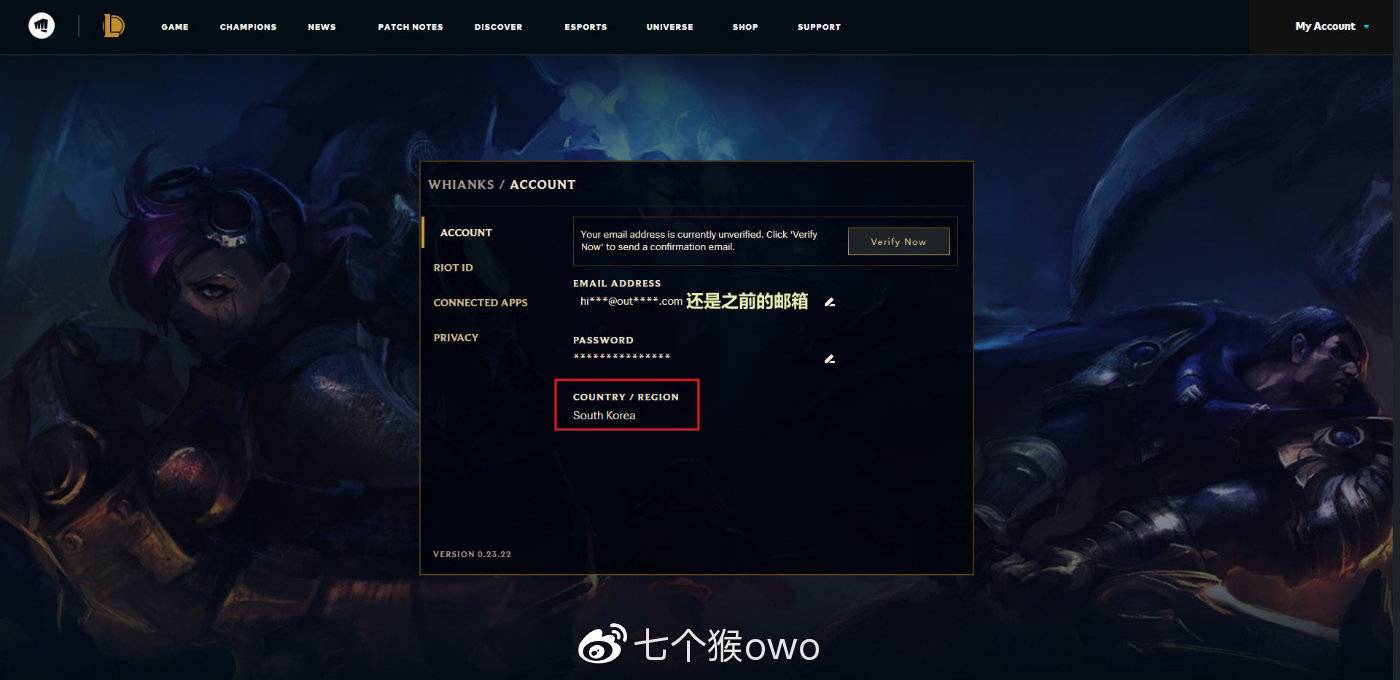Viewport: 1400px width, 680px height.
Task: Go to Champions in navigation bar
Action: pos(248,27)
